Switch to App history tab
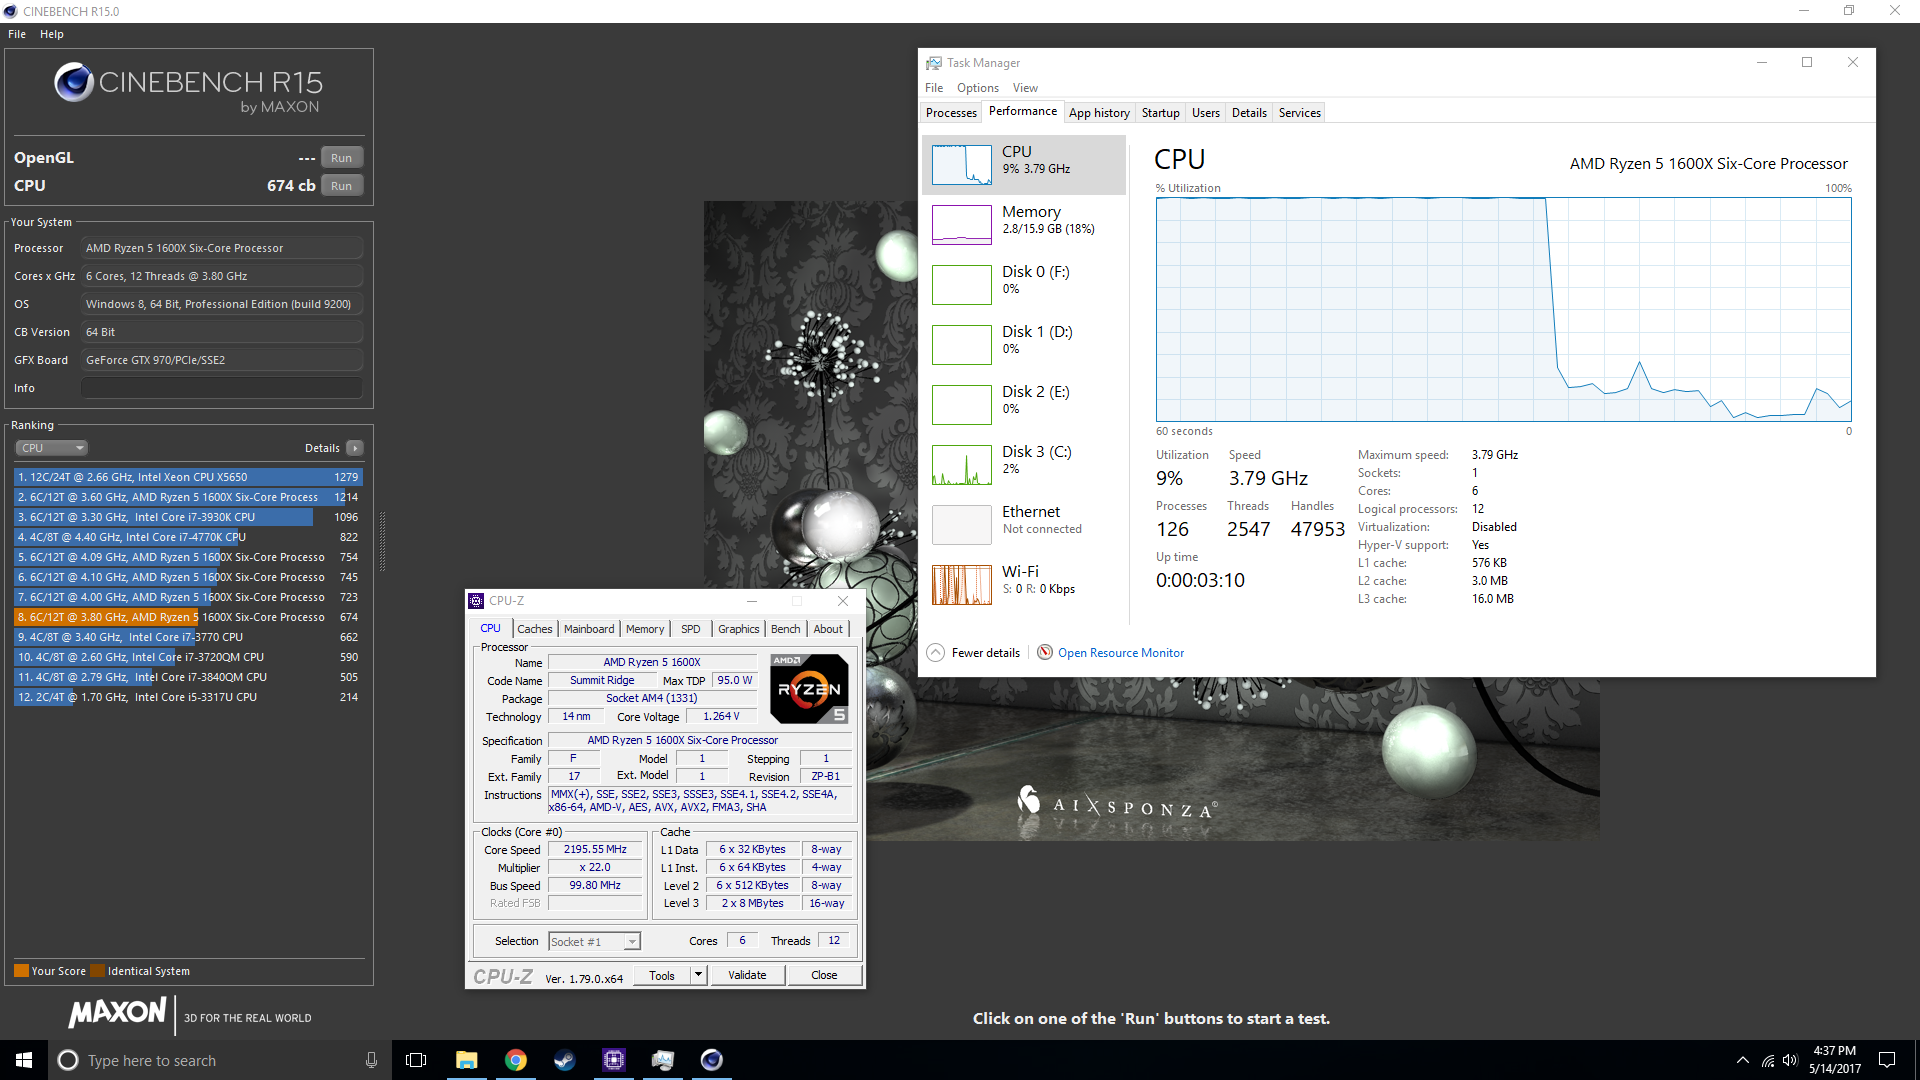 pos(1099,113)
